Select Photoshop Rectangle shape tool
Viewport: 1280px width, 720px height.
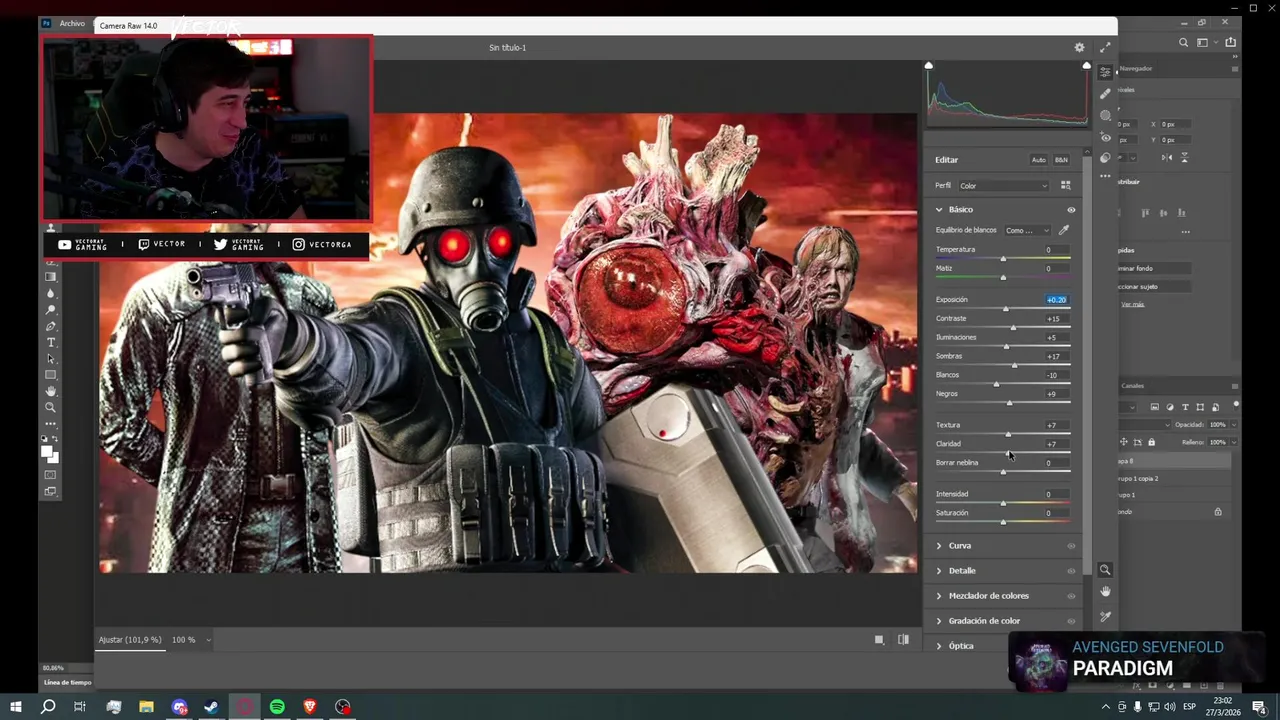tap(51, 375)
